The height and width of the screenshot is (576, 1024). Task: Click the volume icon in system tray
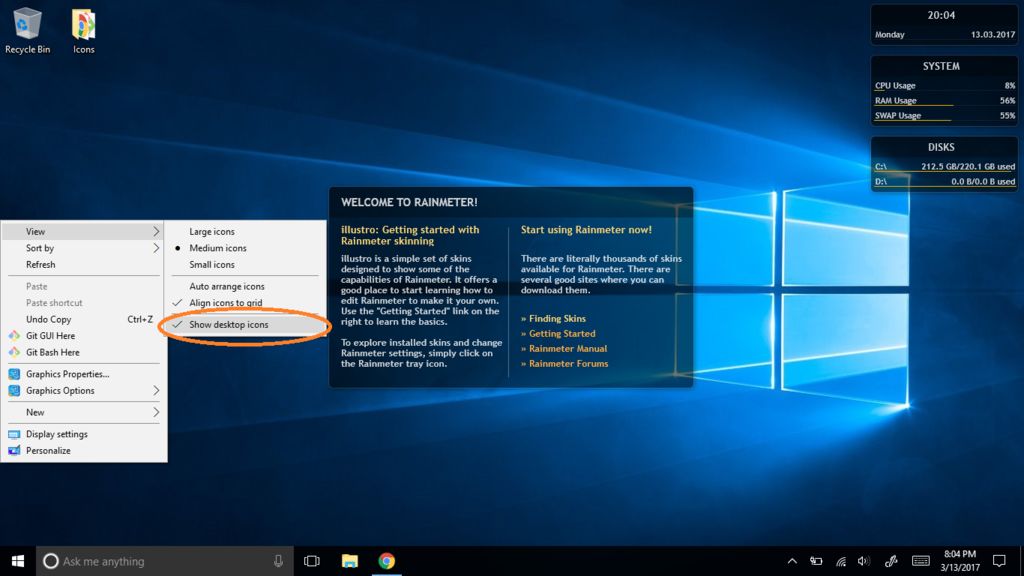coord(864,561)
